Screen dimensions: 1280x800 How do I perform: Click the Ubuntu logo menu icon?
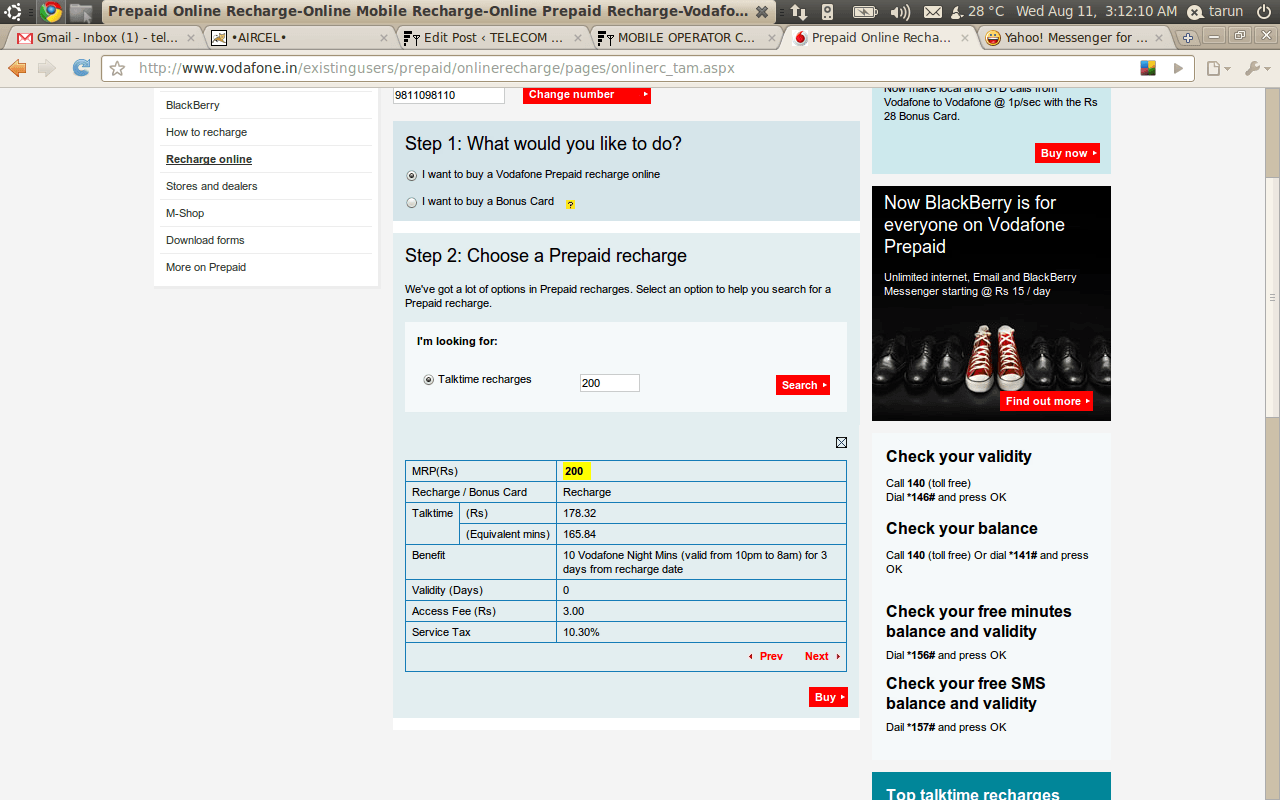coord(14,12)
